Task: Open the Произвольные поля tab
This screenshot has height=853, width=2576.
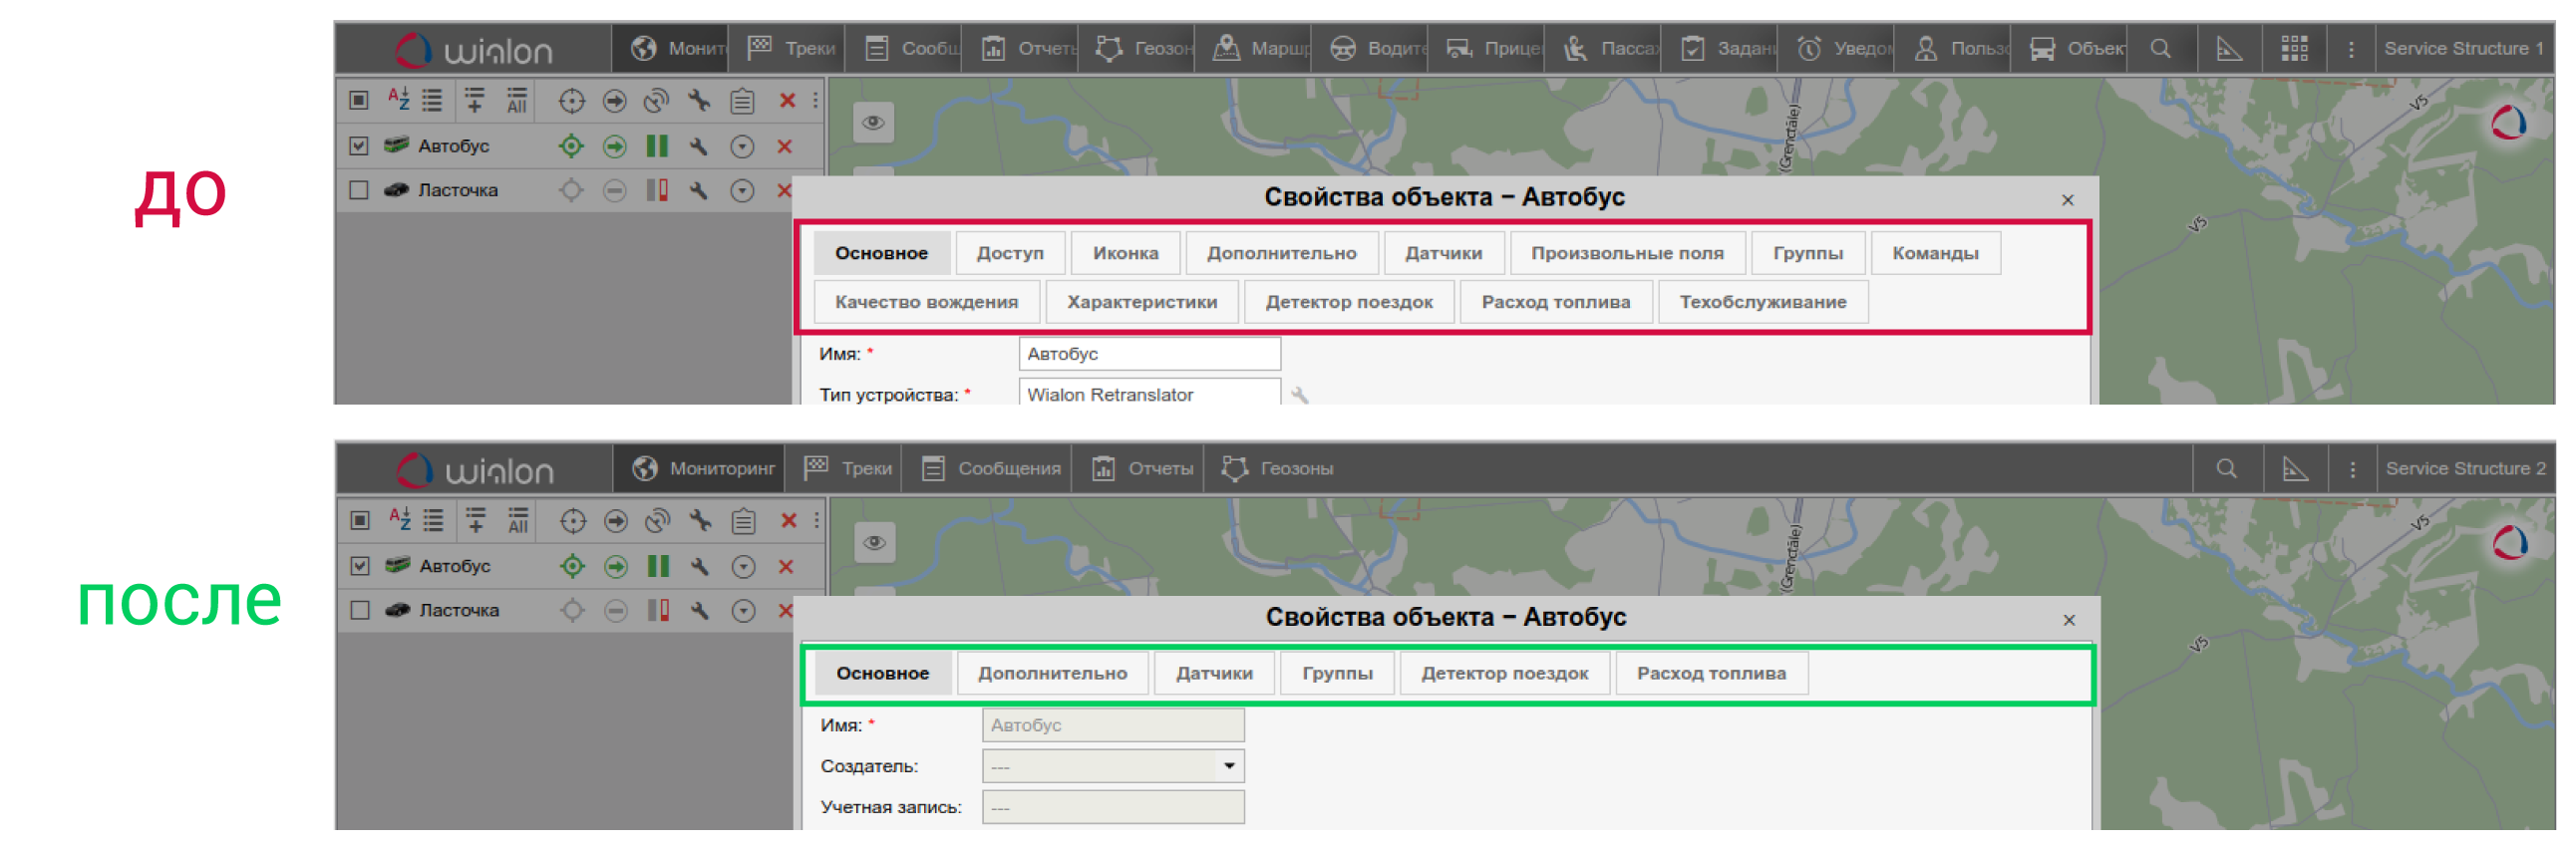Action: [1626, 253]
